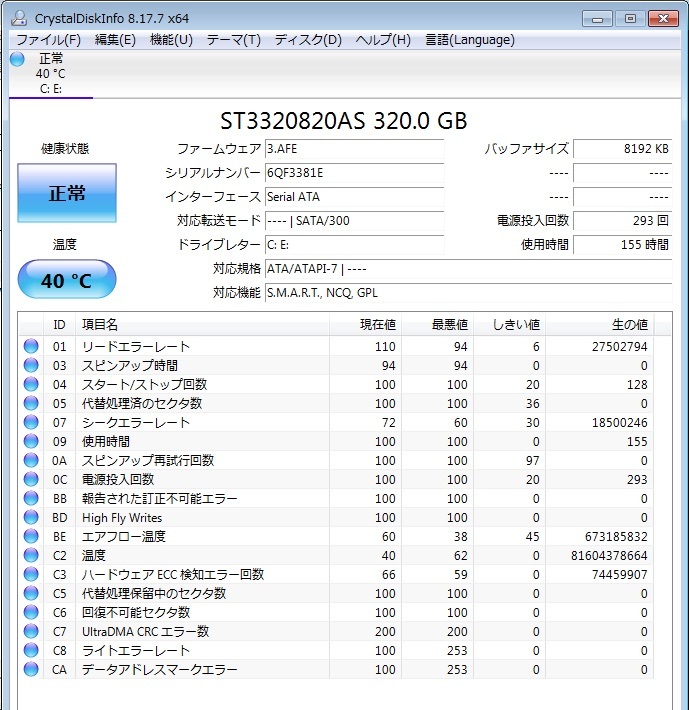Open the ディスク(D) menu

pos(308,40)
